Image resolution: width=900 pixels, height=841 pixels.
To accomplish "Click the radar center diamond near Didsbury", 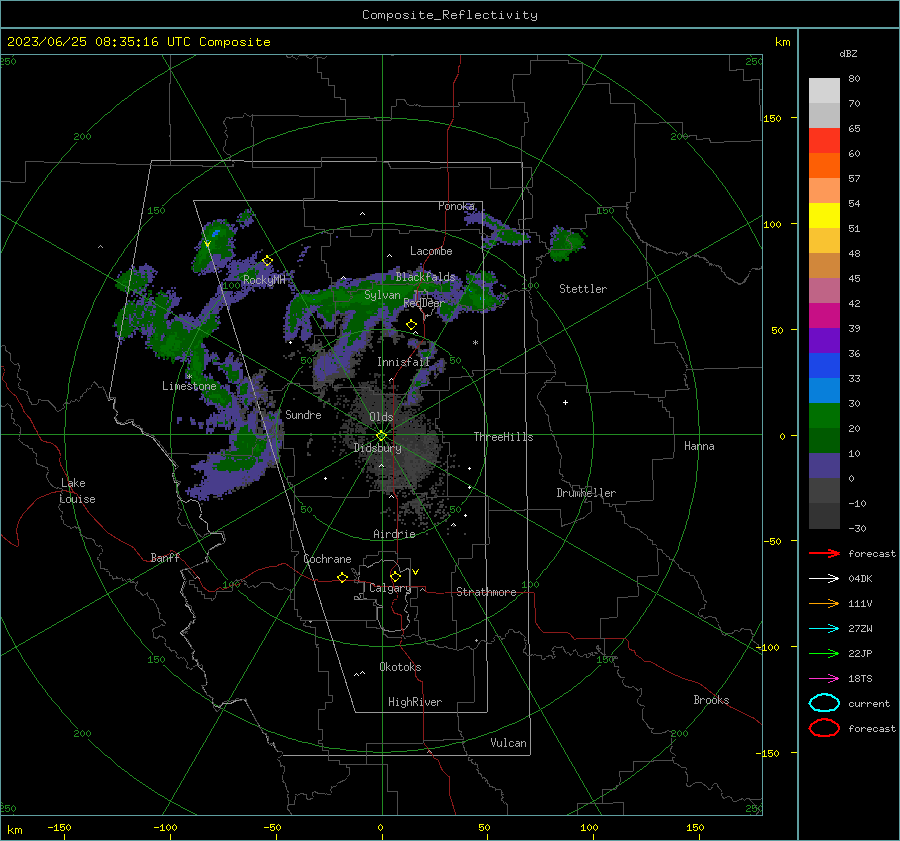I will pos(381,436).
